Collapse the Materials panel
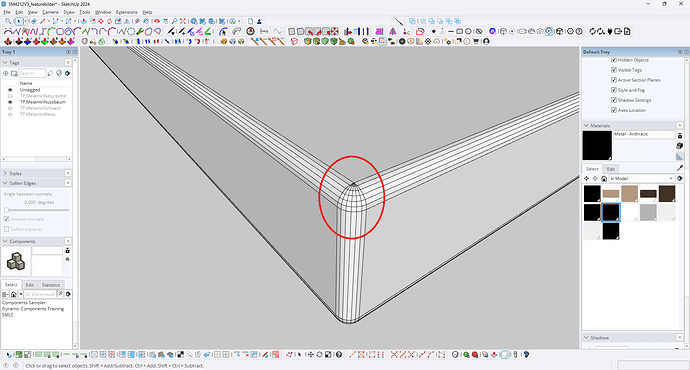 pos(586,125)
